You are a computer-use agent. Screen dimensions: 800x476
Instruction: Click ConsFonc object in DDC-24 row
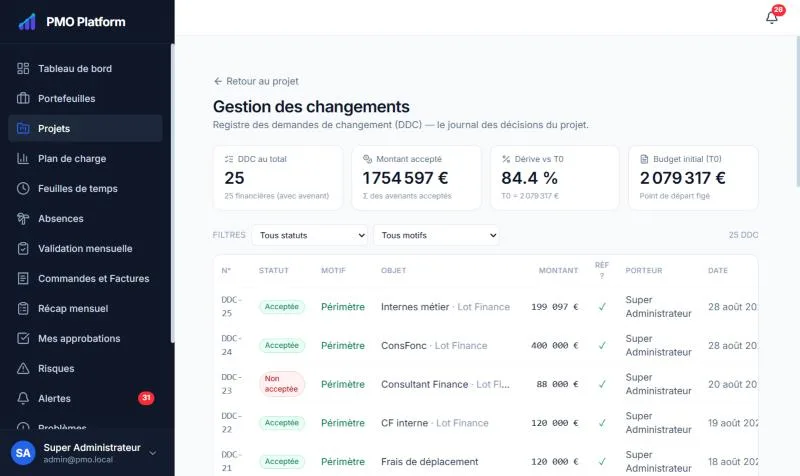pos(404,345)
